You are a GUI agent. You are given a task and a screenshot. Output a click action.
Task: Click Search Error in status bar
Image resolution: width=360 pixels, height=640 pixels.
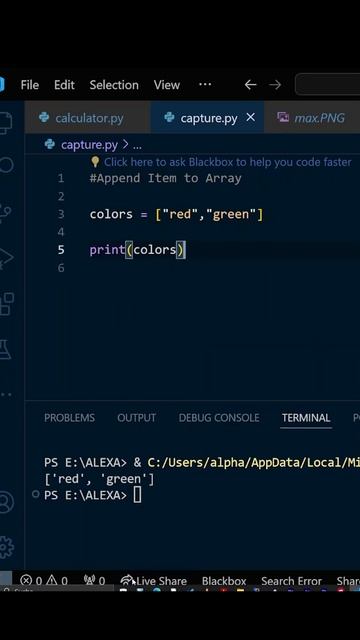tap(291, 581)
